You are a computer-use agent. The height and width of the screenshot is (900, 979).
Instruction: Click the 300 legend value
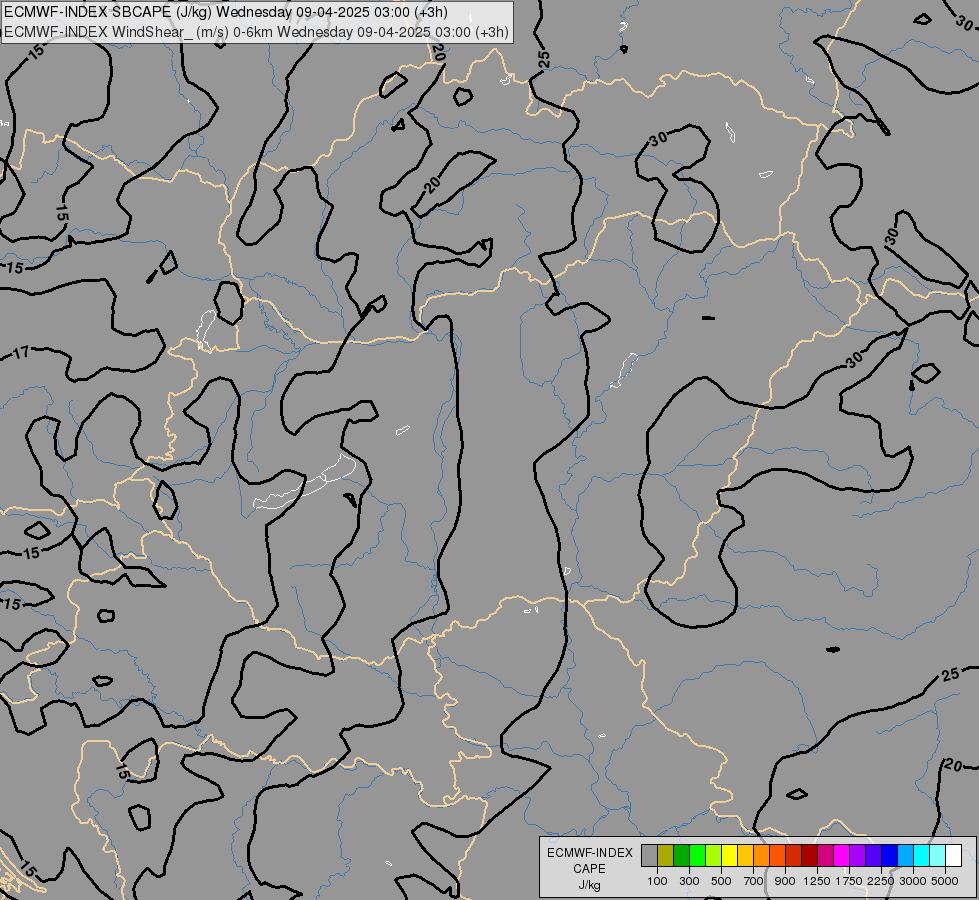coord(689,881)
